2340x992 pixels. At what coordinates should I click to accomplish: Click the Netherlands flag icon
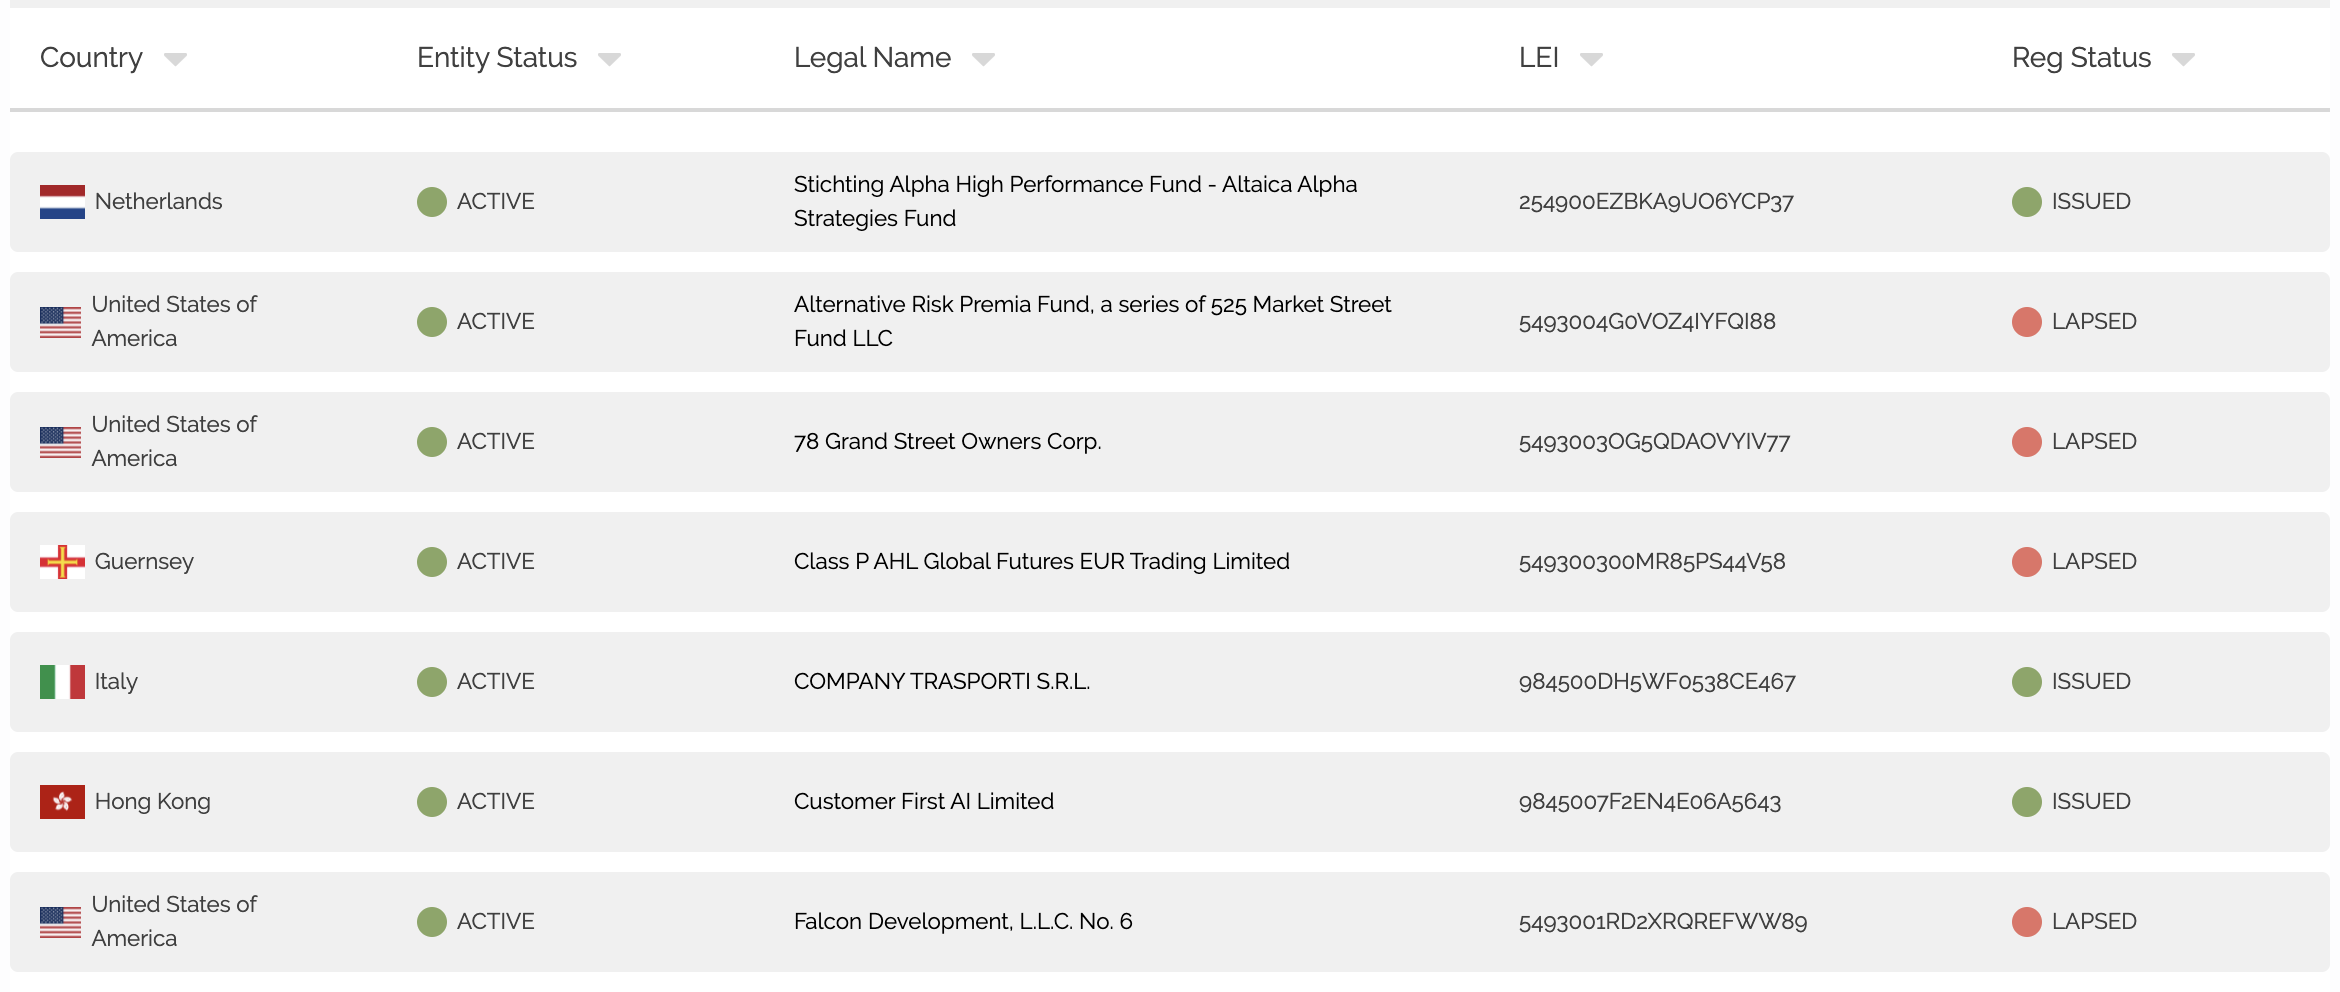pos(62,202)
